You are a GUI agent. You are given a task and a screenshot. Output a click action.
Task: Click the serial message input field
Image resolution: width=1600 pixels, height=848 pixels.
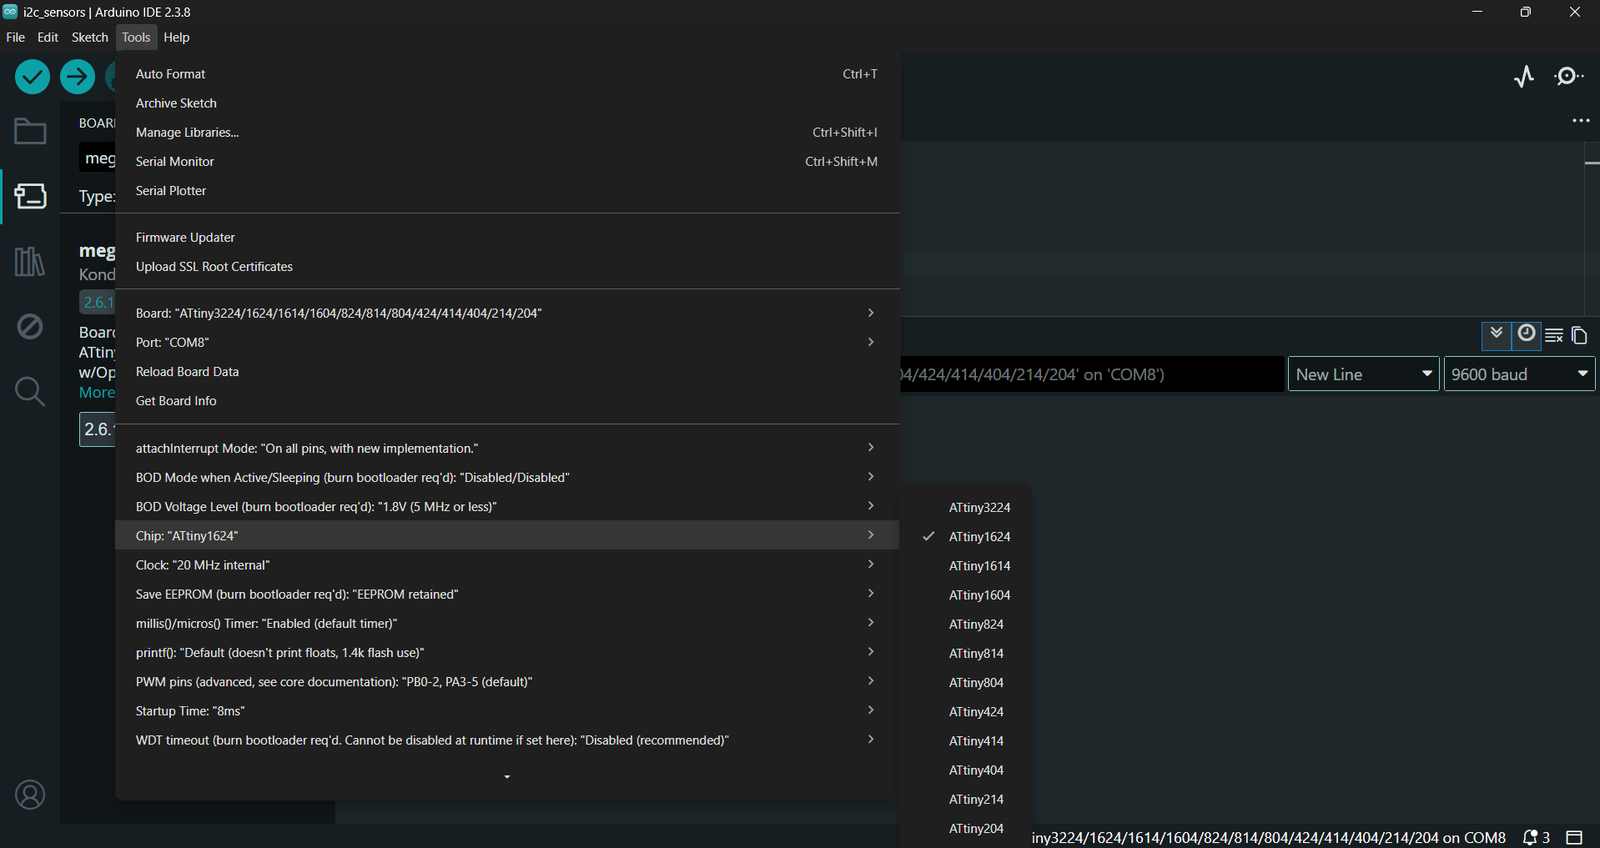(x=1092, y=374)
